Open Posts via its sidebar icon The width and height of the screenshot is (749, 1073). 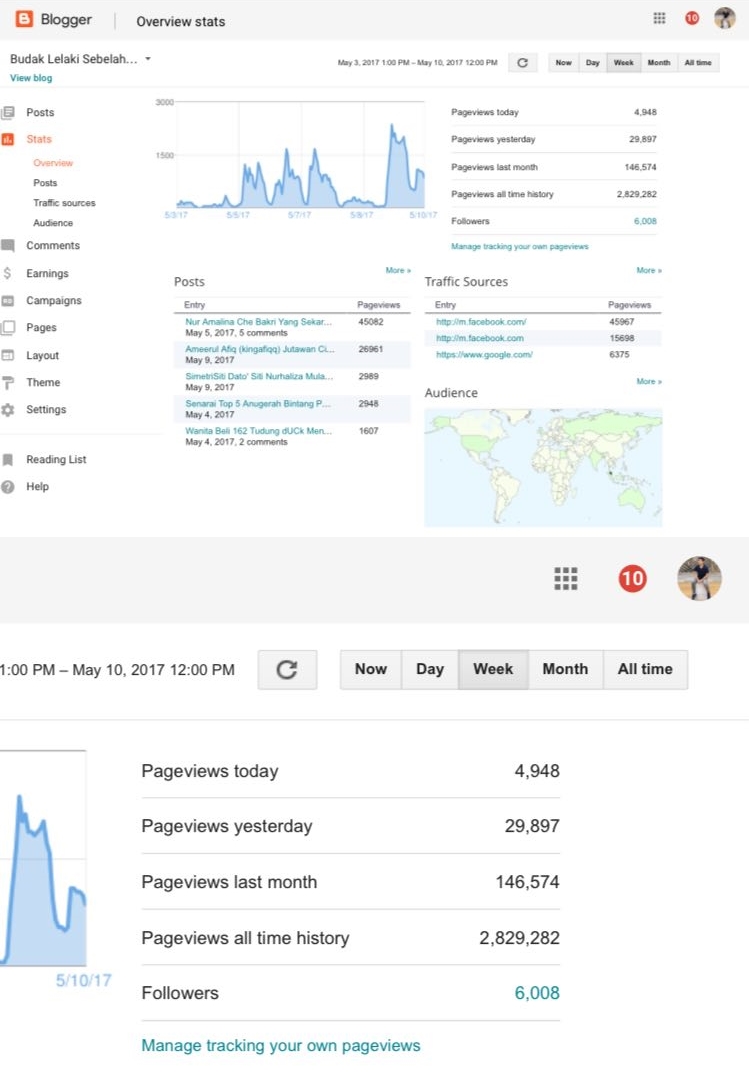[x=8, y=112]
